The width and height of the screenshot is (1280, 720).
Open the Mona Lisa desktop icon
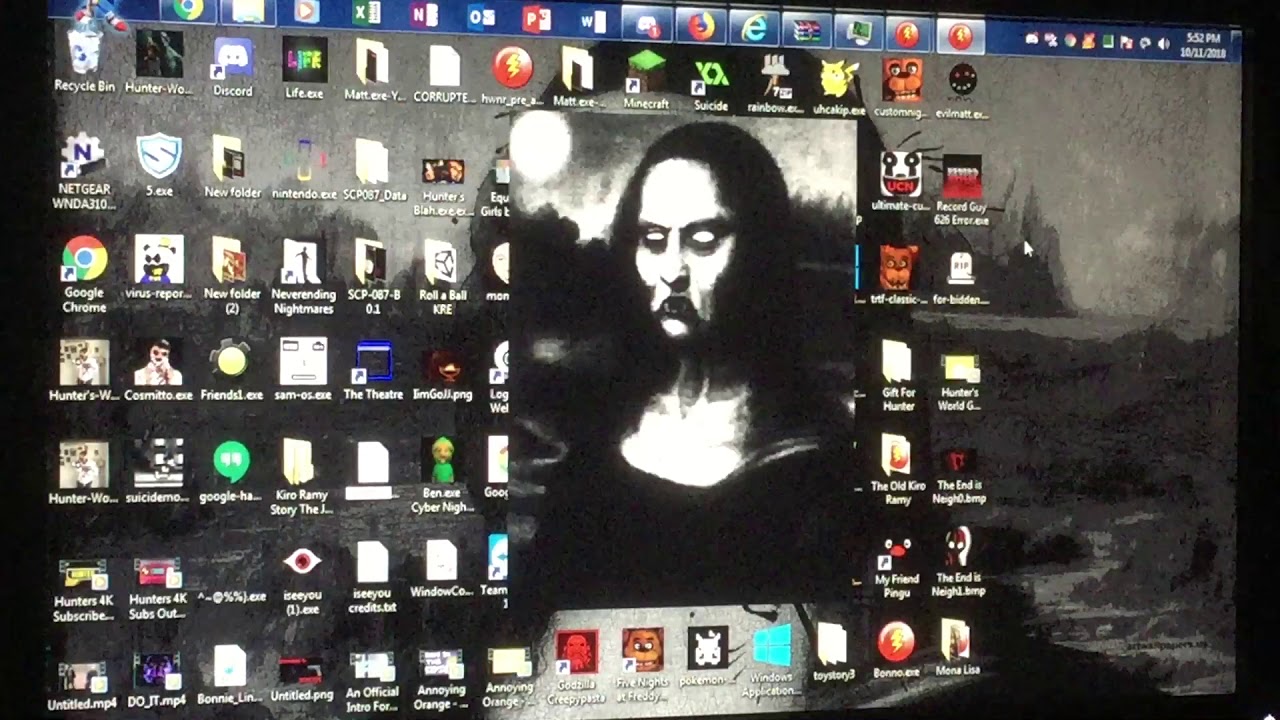click(x=956, y=648)
